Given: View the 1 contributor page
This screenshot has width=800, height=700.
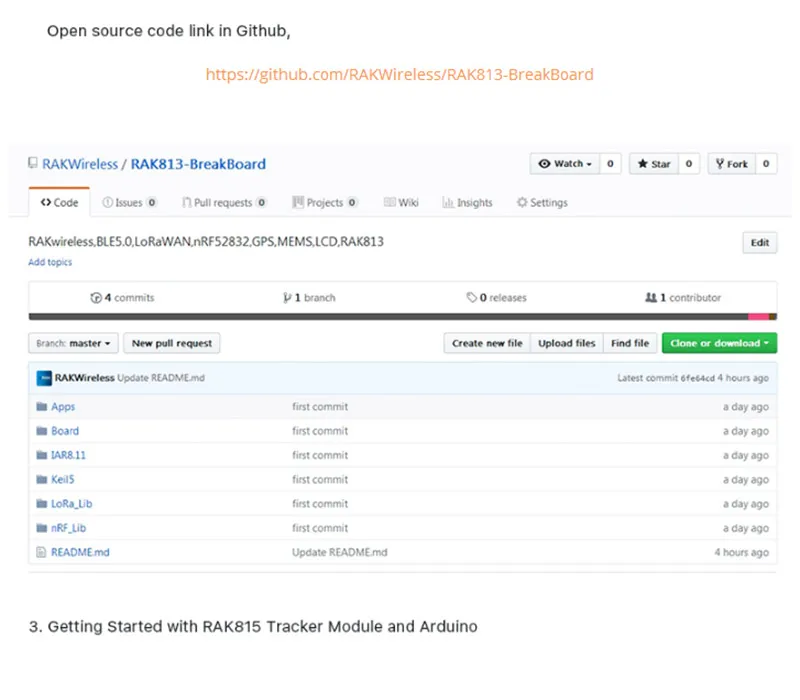Looking at the screenshot, I should (x=683, y=297).
